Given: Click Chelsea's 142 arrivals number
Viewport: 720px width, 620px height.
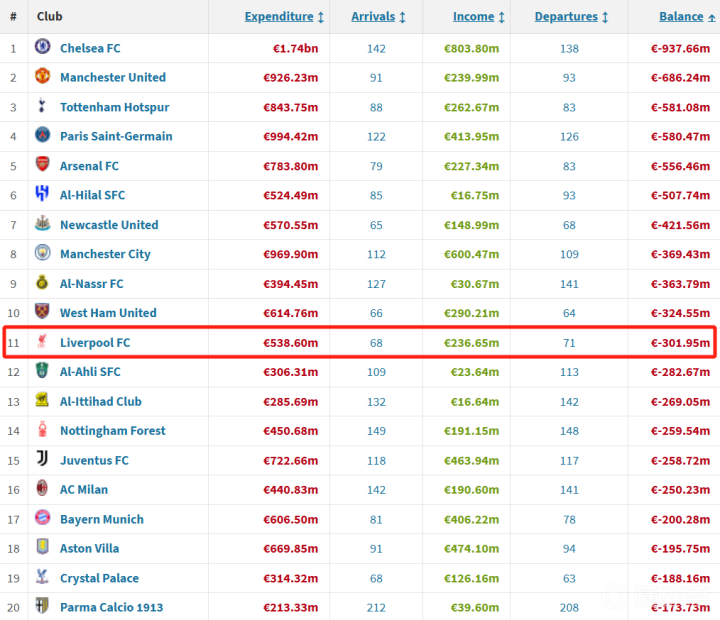Looking at the screenshot, I should (x=376, y=49).
